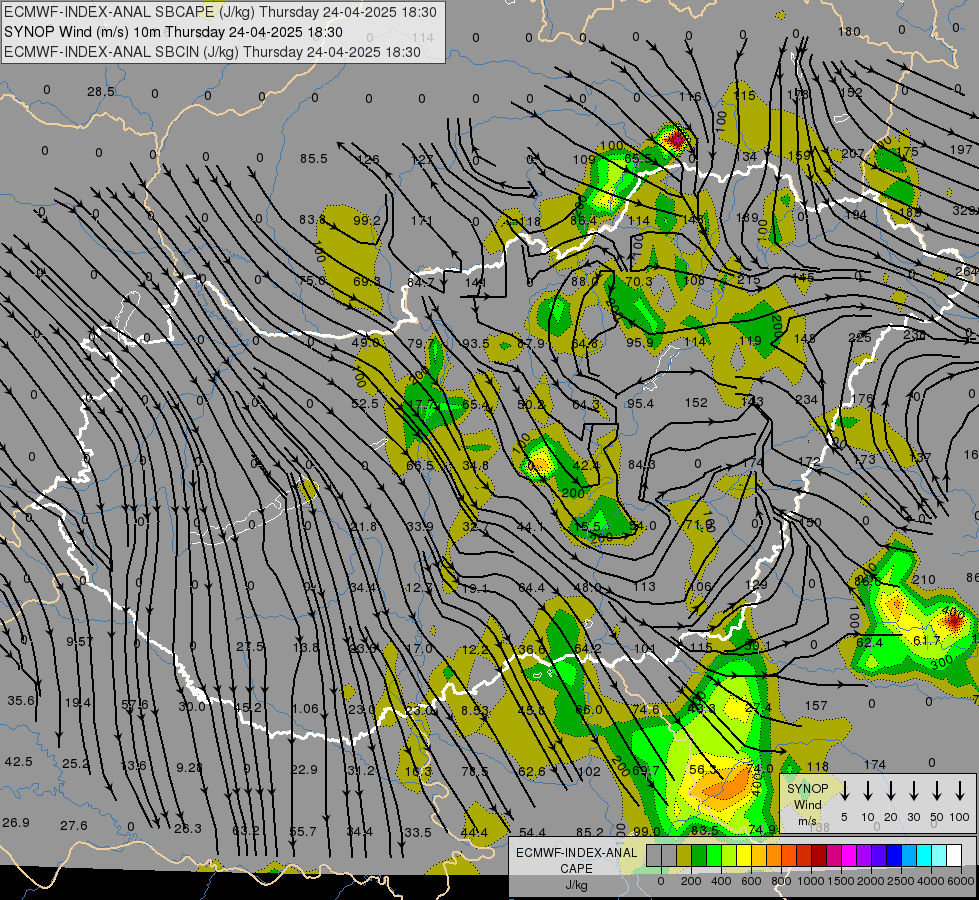Click the map value 197
Image resolution: width=979 pixels, height=900 pixels.
[x=961, y=149]
